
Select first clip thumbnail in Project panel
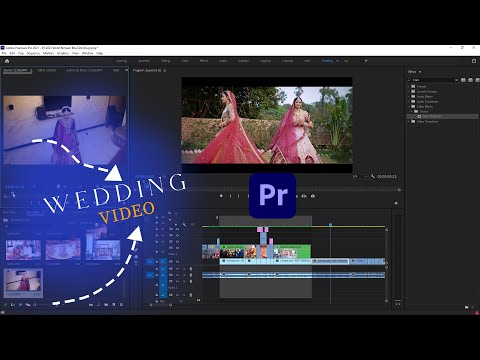23,250
